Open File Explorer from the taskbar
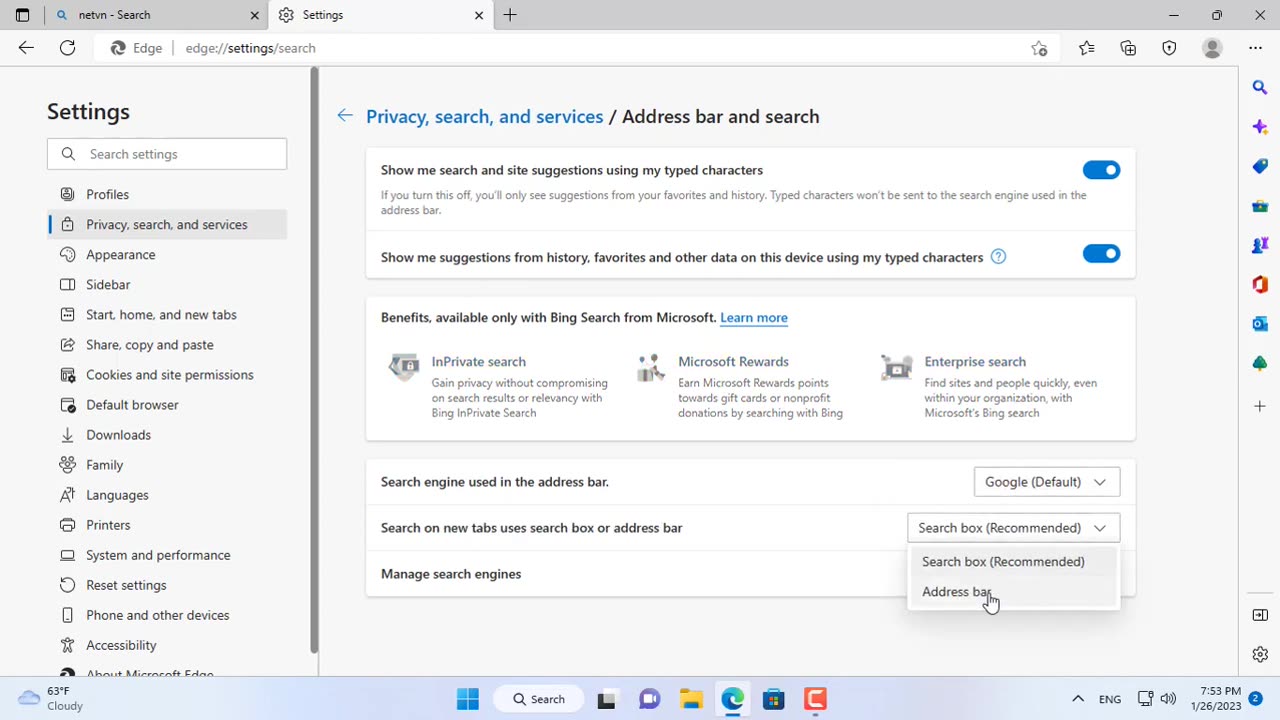 [x=691, y=699]
